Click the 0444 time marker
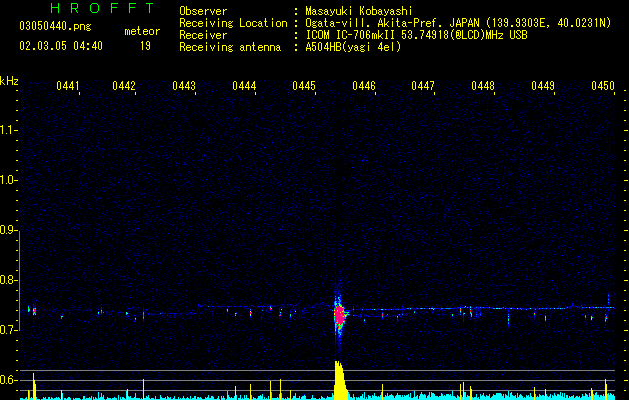The image size is (629, 400). point(244,86)
